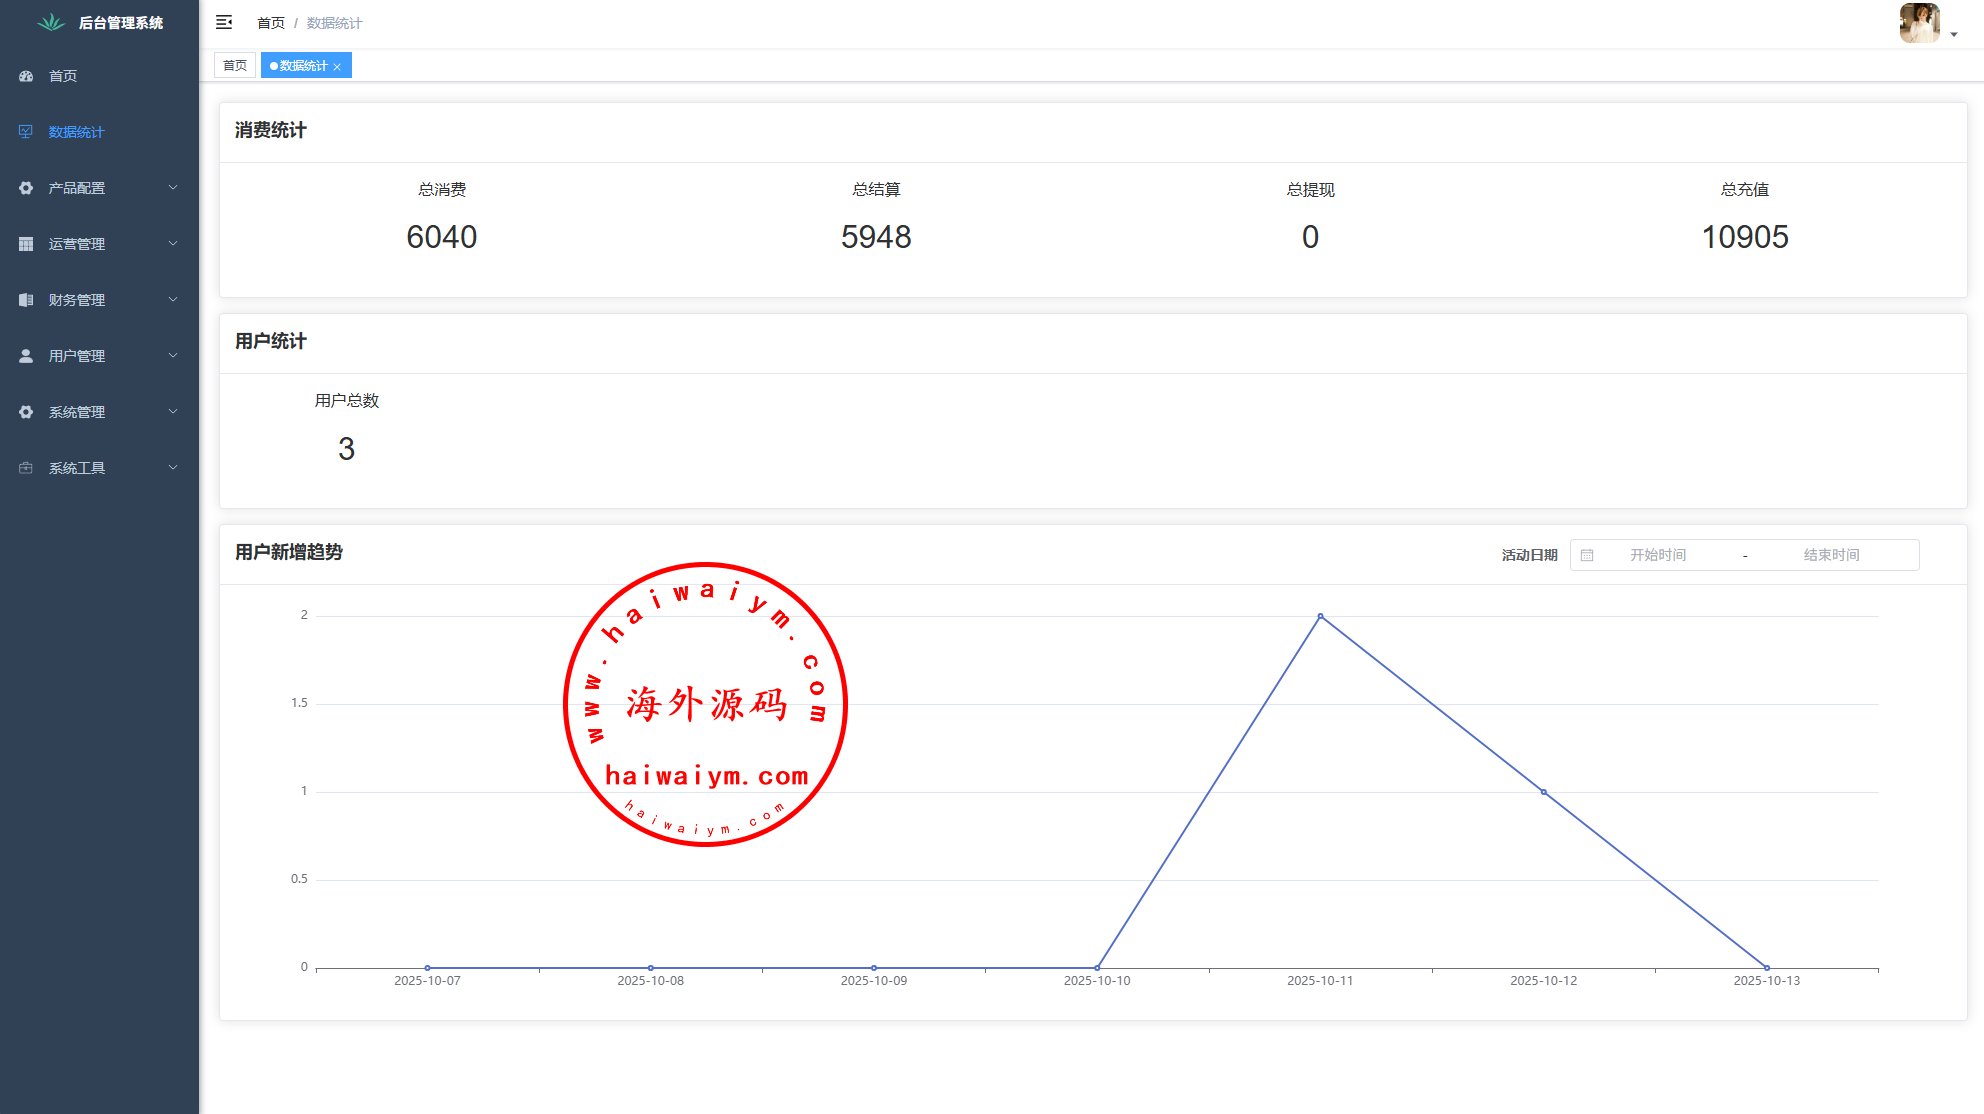Click the gear icon beside 产品配置
Viewport: 1984px width, 1114px height.
click(26, 188)
